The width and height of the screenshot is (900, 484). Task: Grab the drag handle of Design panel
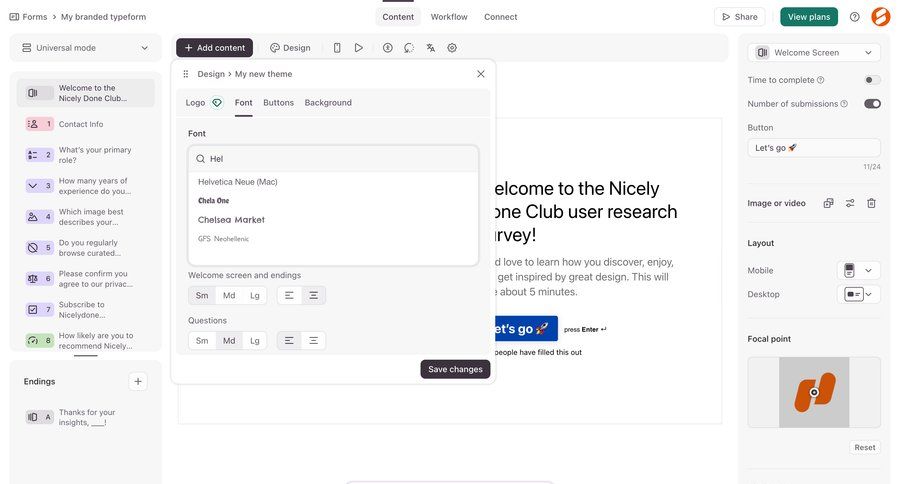click(x=185, y=74)
